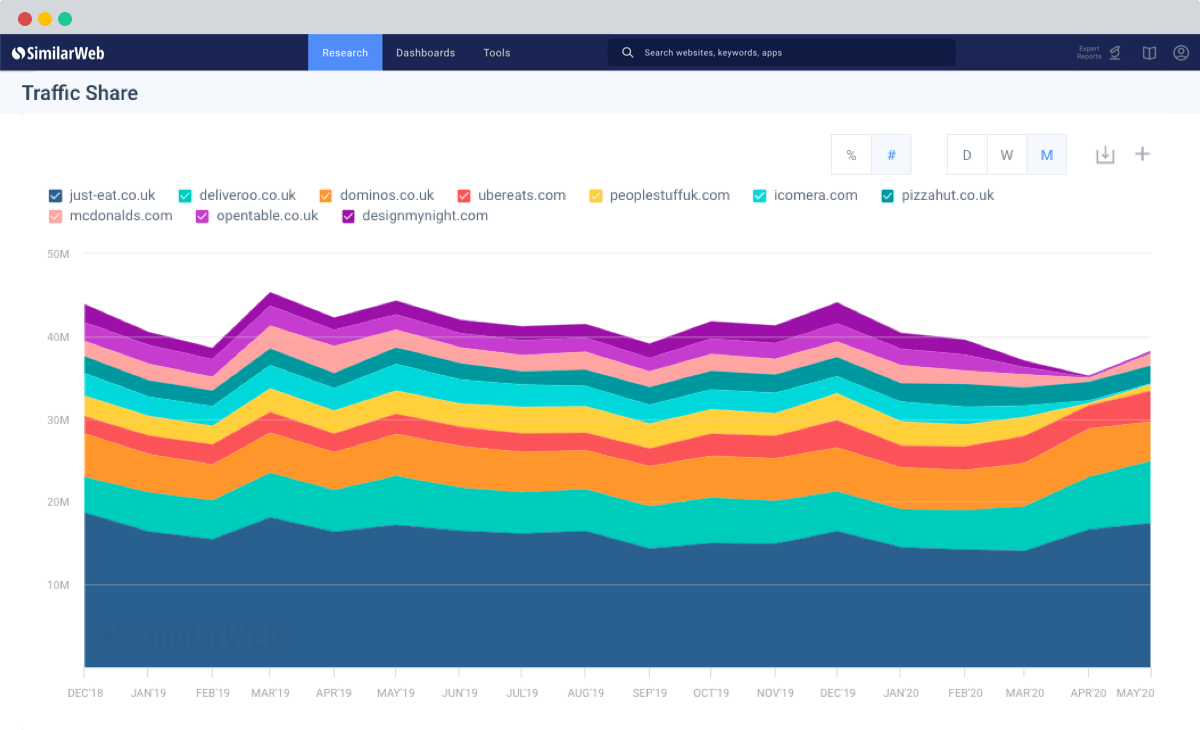Click the pizzahut.co.uk legend label
Image resolution: width=1200 pixels, height=730 pixels.
(x=948, y=196)
